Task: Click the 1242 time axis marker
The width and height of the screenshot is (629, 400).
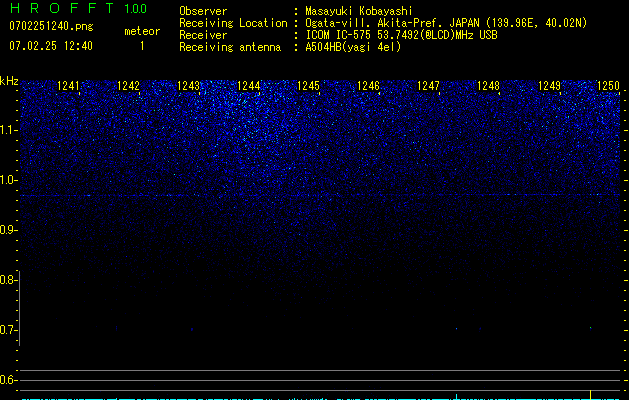Action: point(128,85)
